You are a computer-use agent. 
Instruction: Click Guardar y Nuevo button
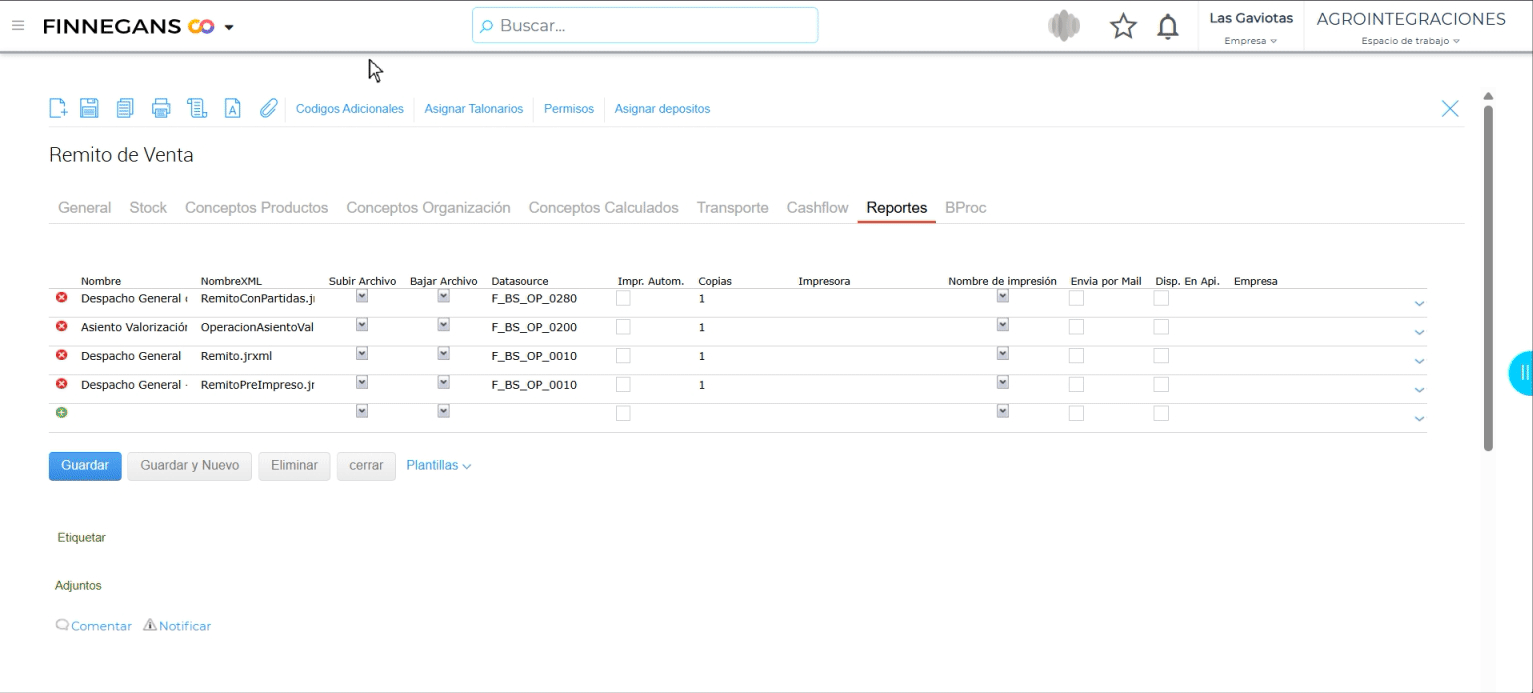(190, 466)
